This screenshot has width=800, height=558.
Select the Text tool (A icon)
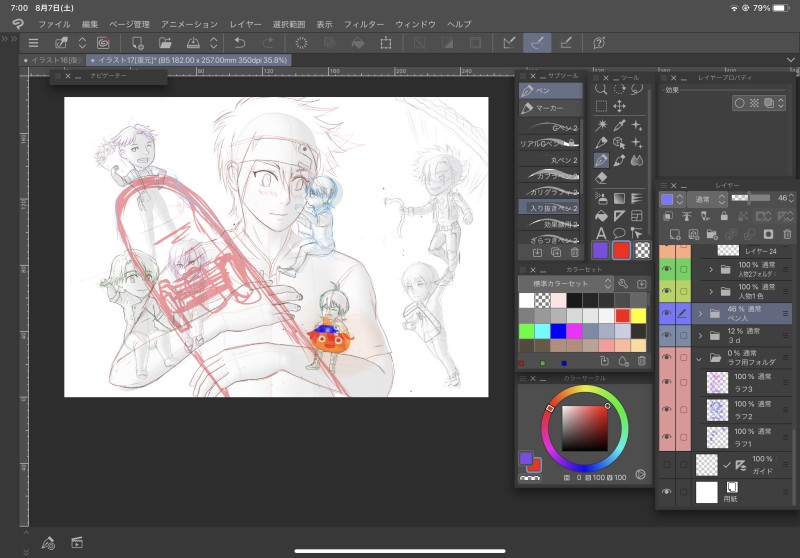601,232
